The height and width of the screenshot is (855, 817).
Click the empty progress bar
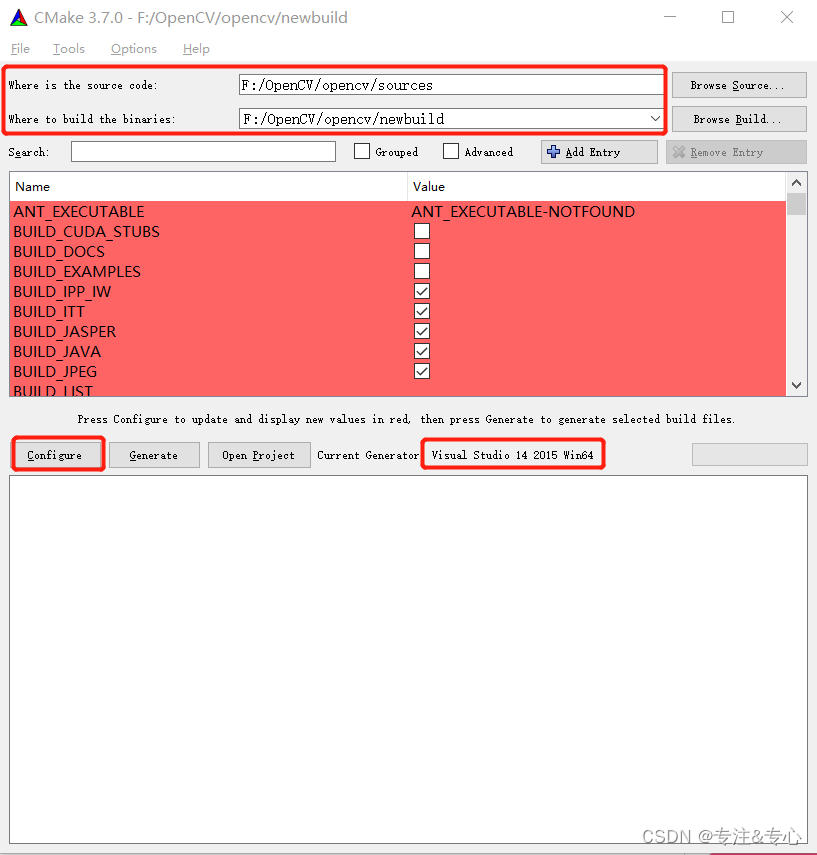[x=749, y=455]
